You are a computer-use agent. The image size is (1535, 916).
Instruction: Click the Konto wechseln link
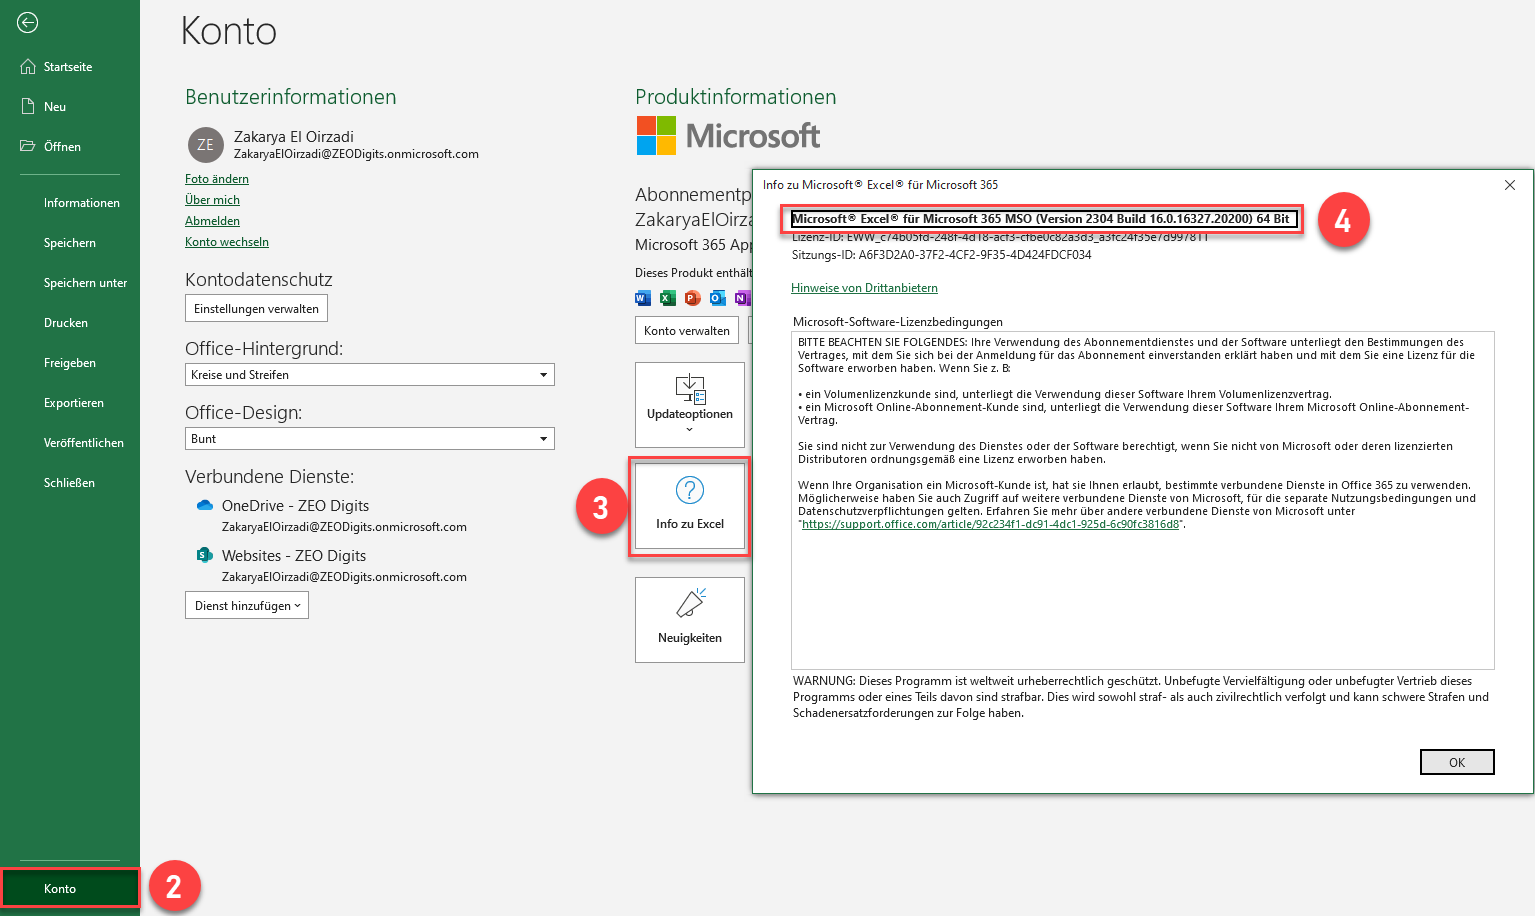(227, 242)
